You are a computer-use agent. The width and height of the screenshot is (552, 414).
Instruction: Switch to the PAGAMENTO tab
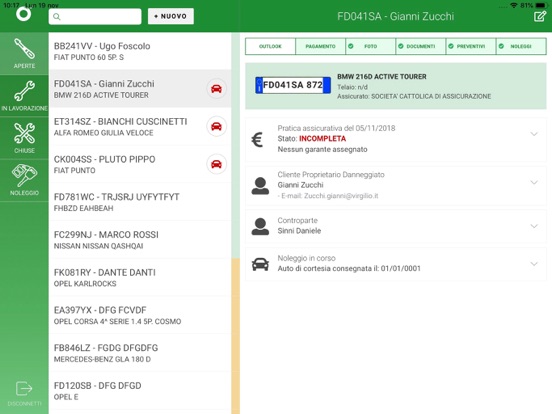(320, 46)
